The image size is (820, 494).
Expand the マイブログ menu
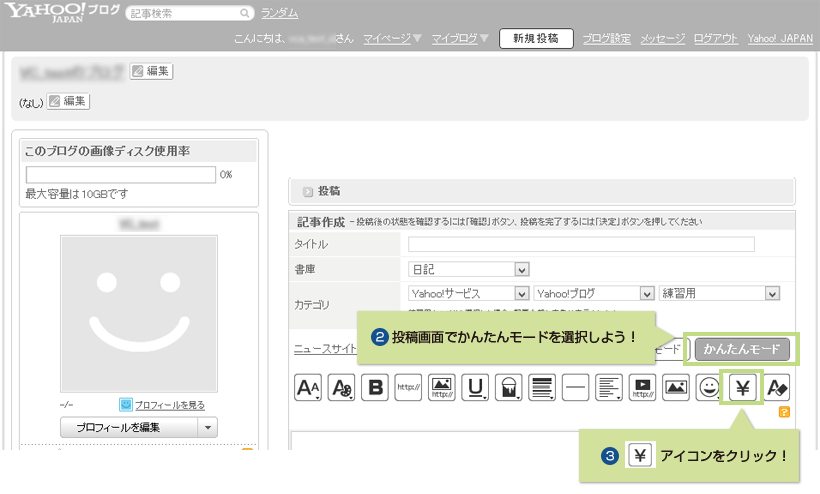coord(460,38)
